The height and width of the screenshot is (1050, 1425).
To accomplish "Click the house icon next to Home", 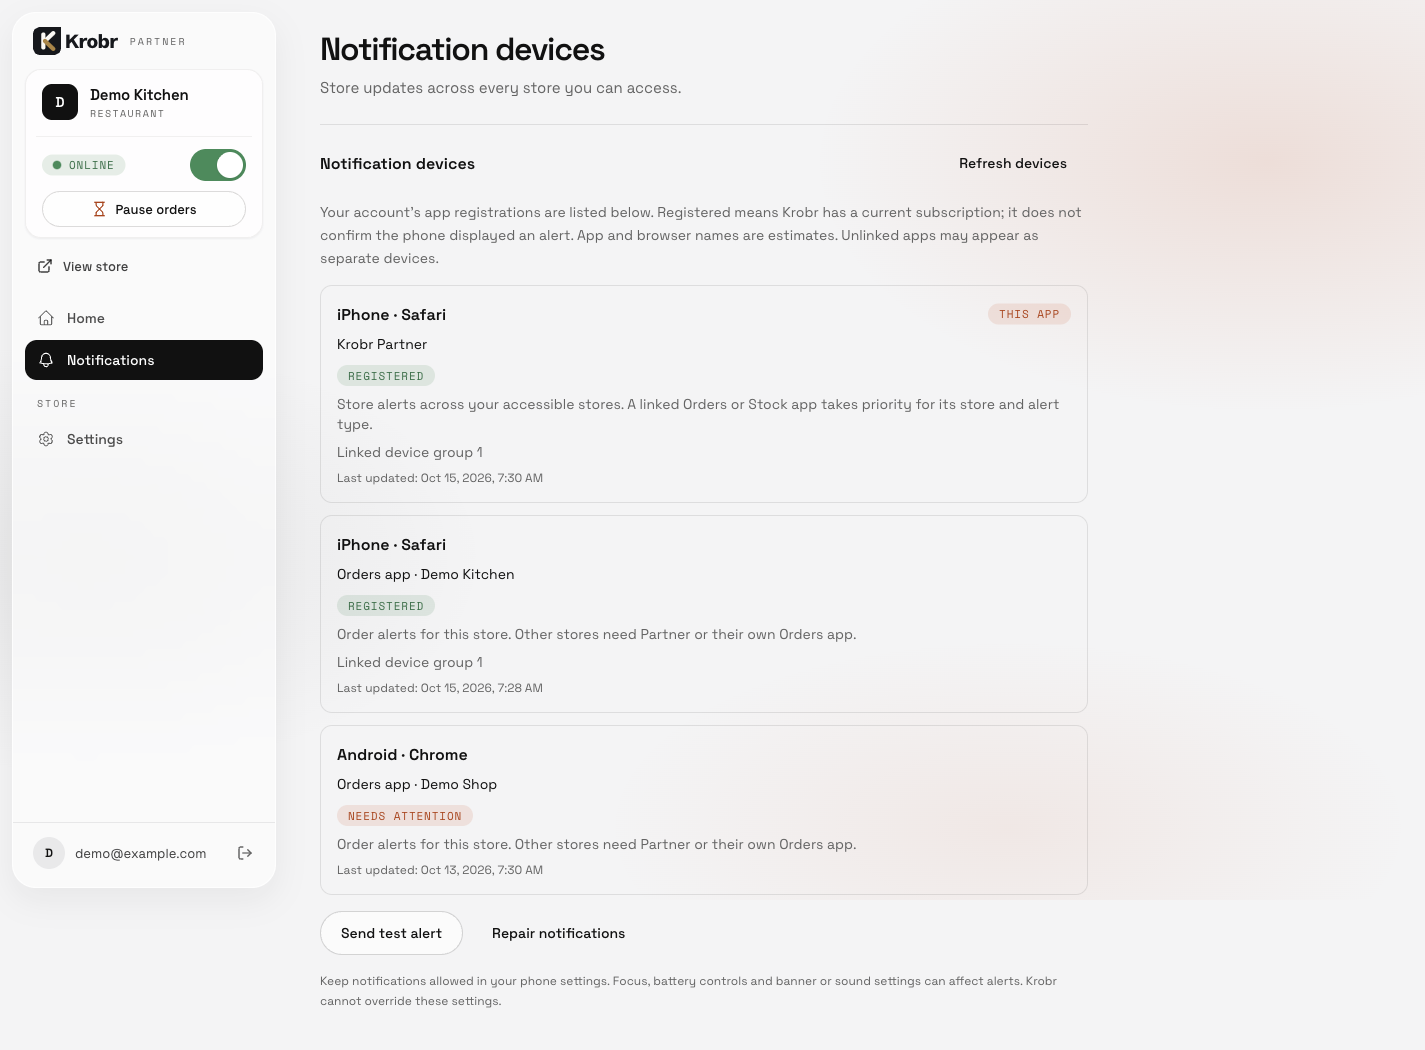I will (46, 318).
